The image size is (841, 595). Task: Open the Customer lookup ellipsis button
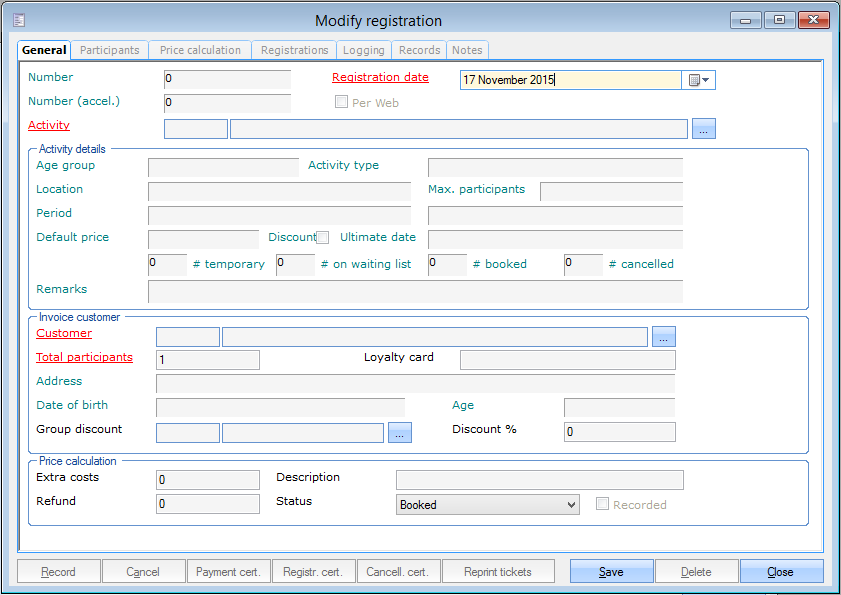(x=664, y=337)
